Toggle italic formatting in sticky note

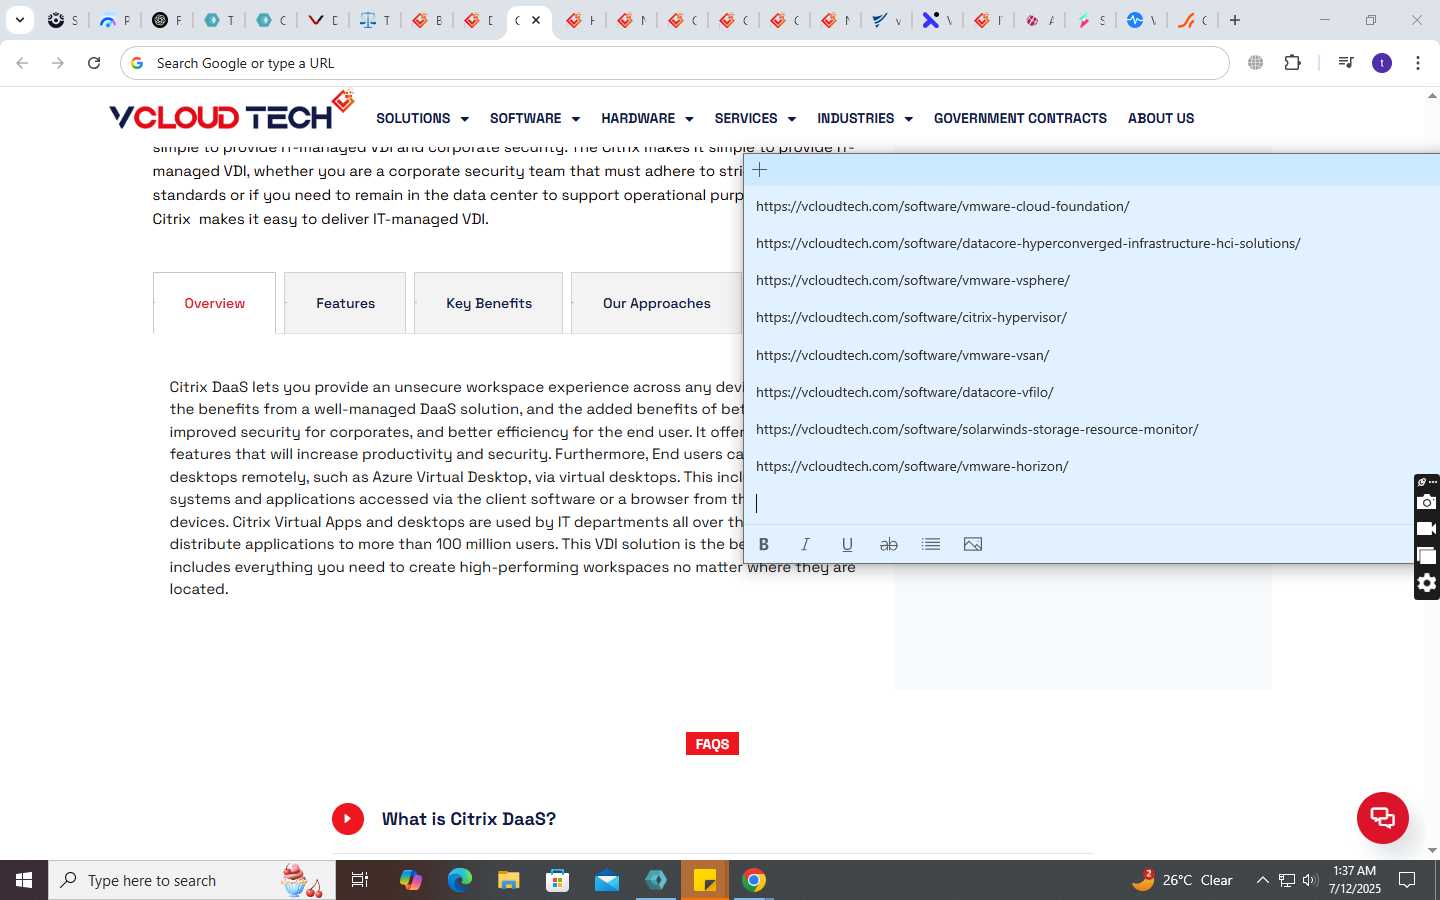(805, 544)
